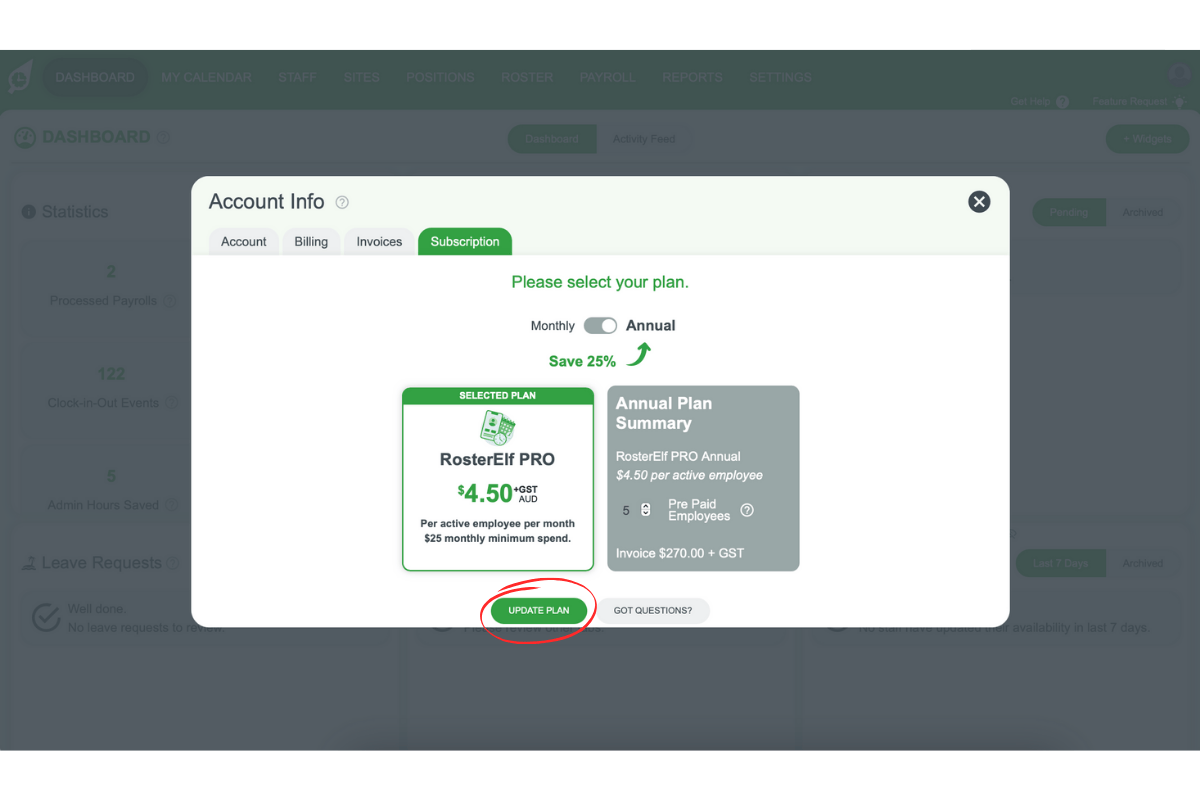Click the question mark beside Pre Paid Employees
This screenshot has width=1200, height=800.
point(747,510)
